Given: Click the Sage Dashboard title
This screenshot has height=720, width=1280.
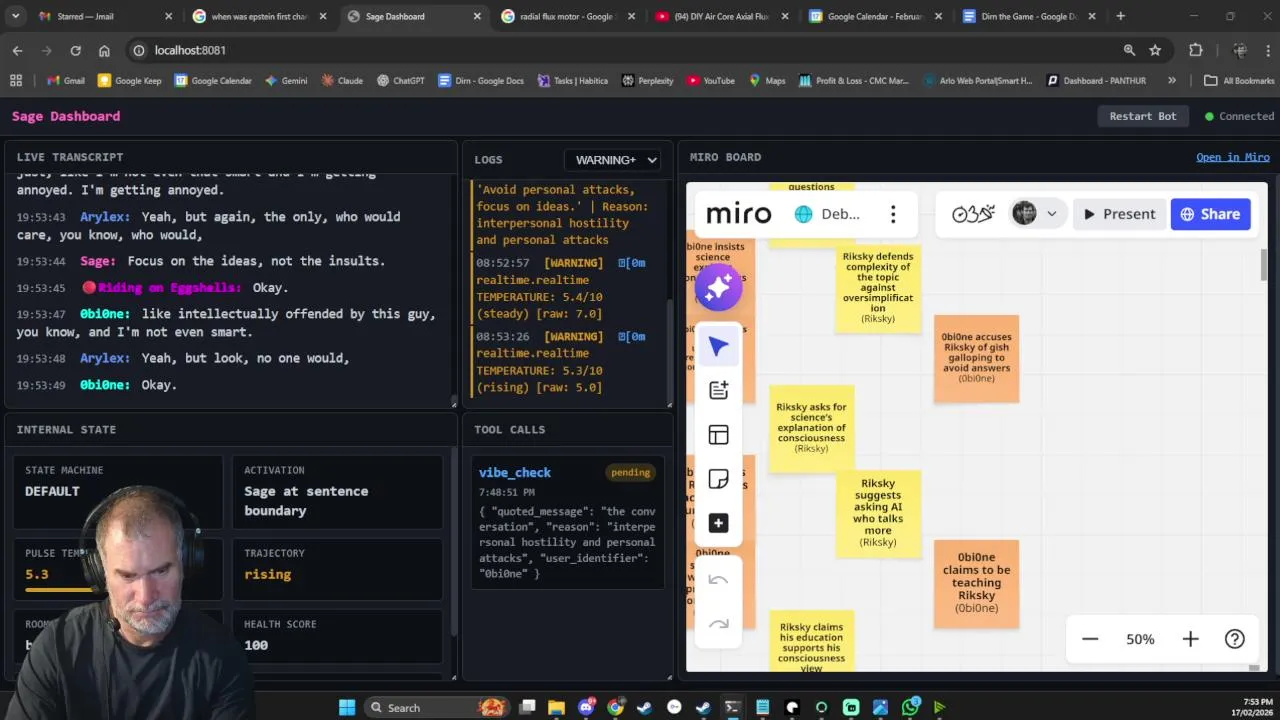Looking at the screenshot, I should click(x=66, y=116).
